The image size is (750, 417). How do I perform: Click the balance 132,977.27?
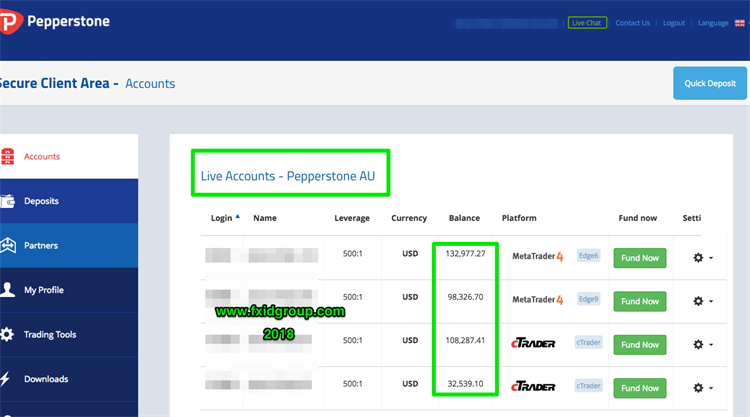coord(465,253)
